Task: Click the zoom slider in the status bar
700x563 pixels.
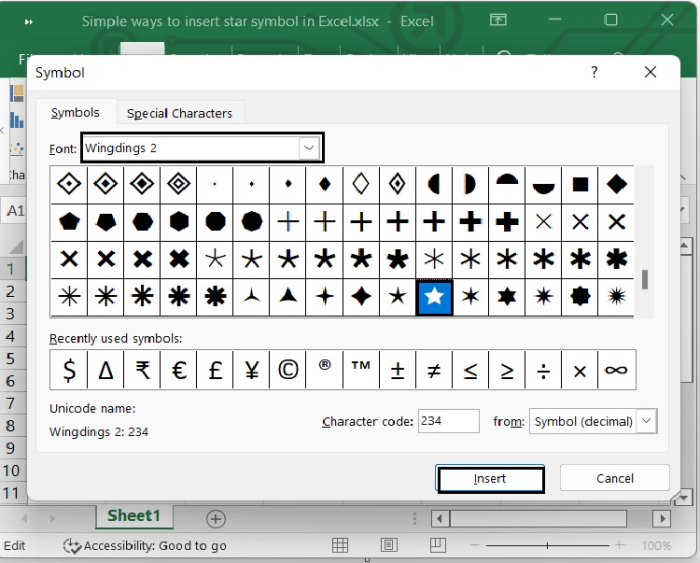Action: (547, 546)
